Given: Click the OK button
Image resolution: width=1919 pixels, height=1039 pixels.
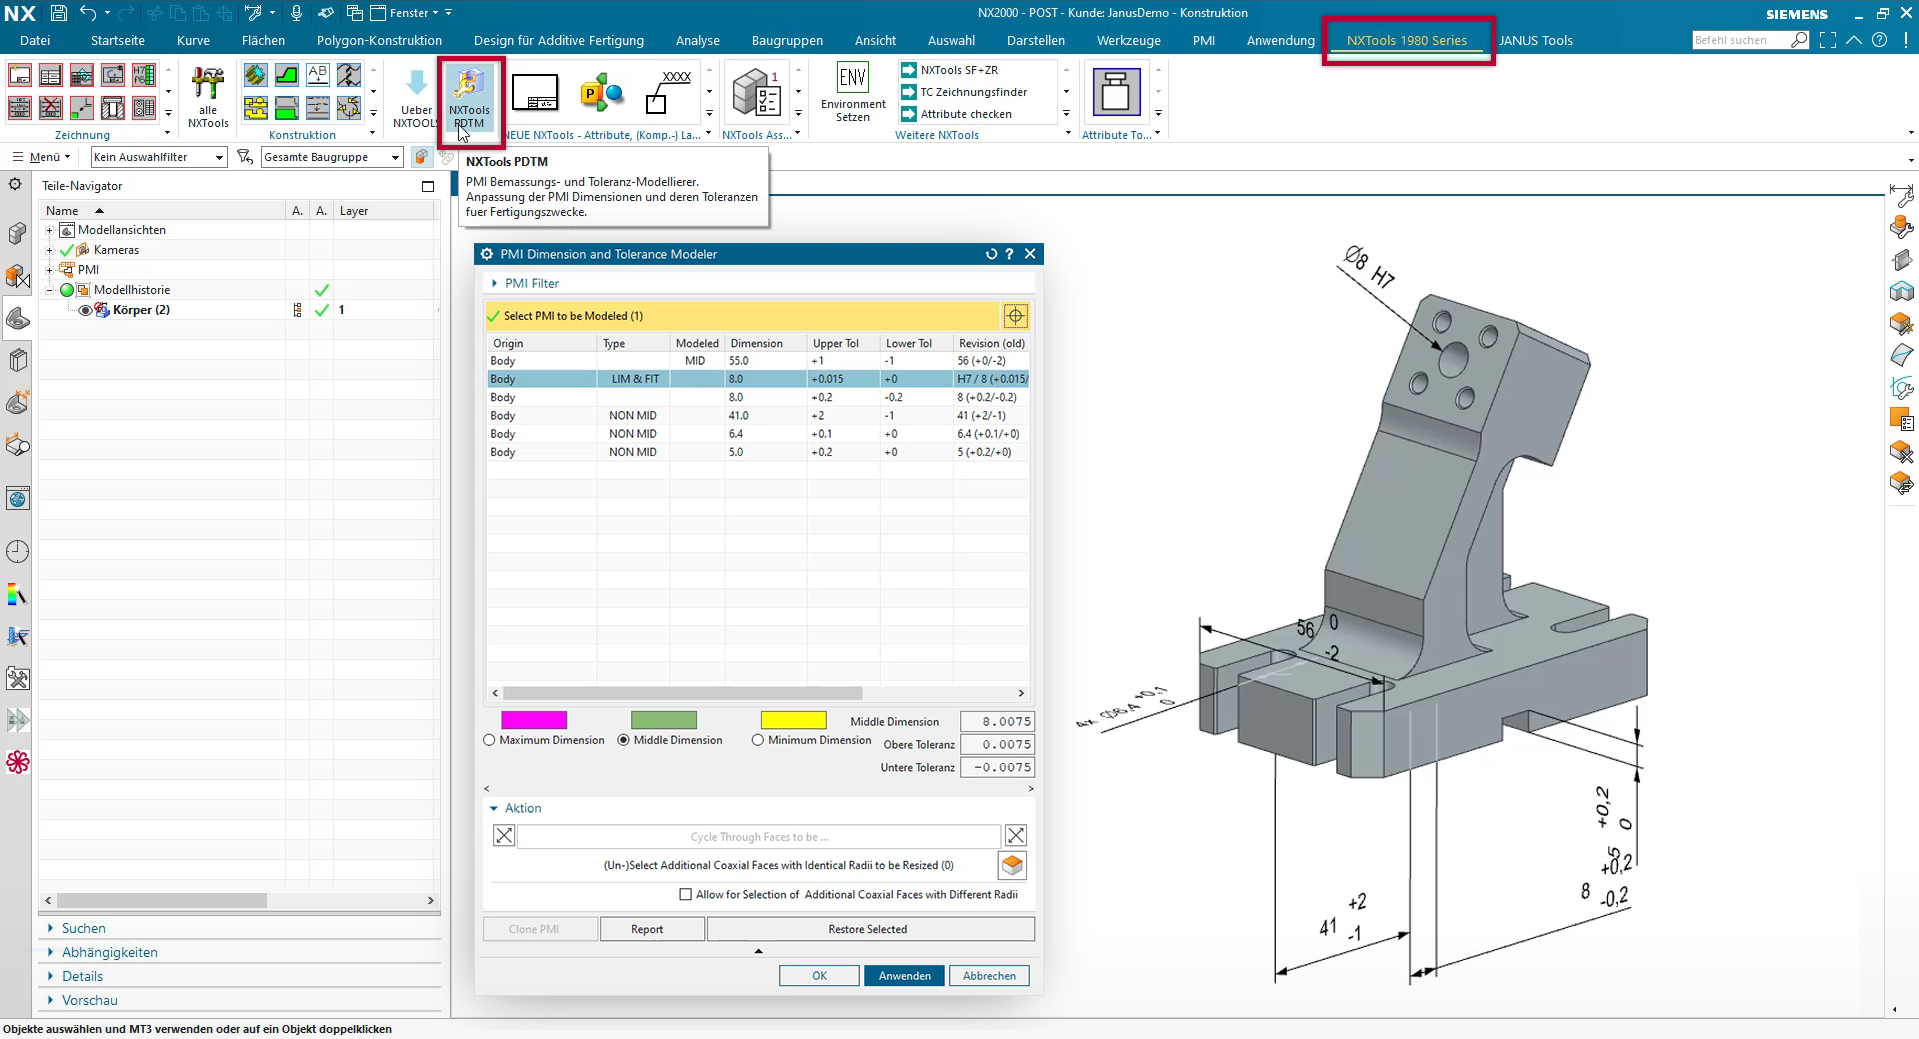Looking at the screenshot, I should click(x=819, y=976).
